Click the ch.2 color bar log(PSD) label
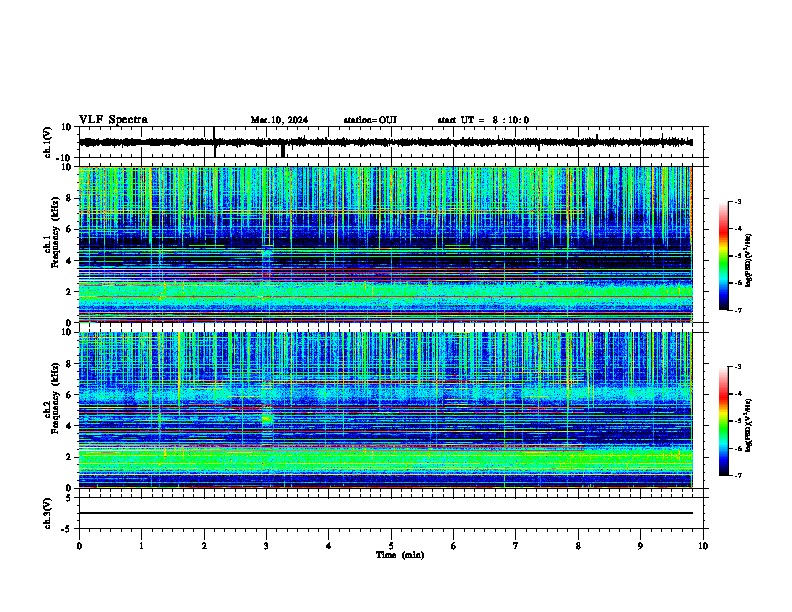Viewport: 792px width, 612px height. 748,425
